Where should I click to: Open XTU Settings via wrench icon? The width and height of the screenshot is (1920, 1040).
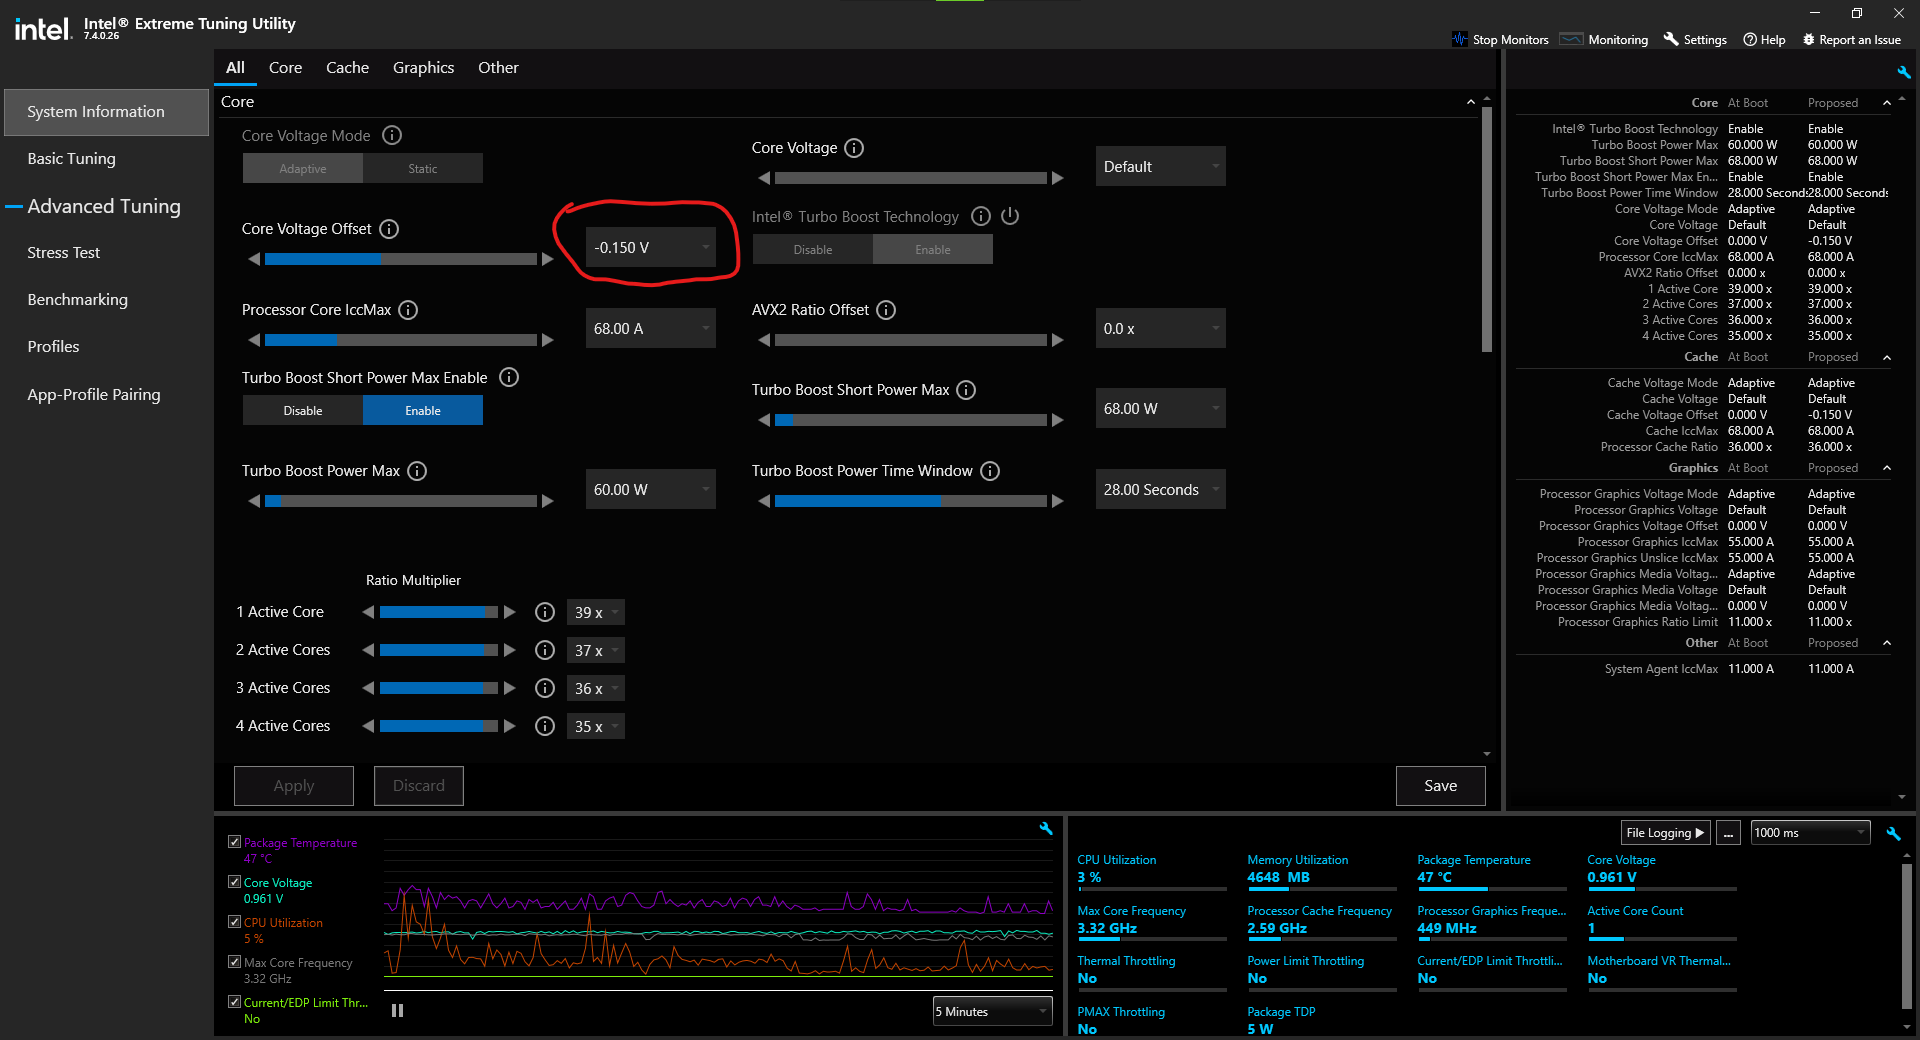(x=1670, y=39)
